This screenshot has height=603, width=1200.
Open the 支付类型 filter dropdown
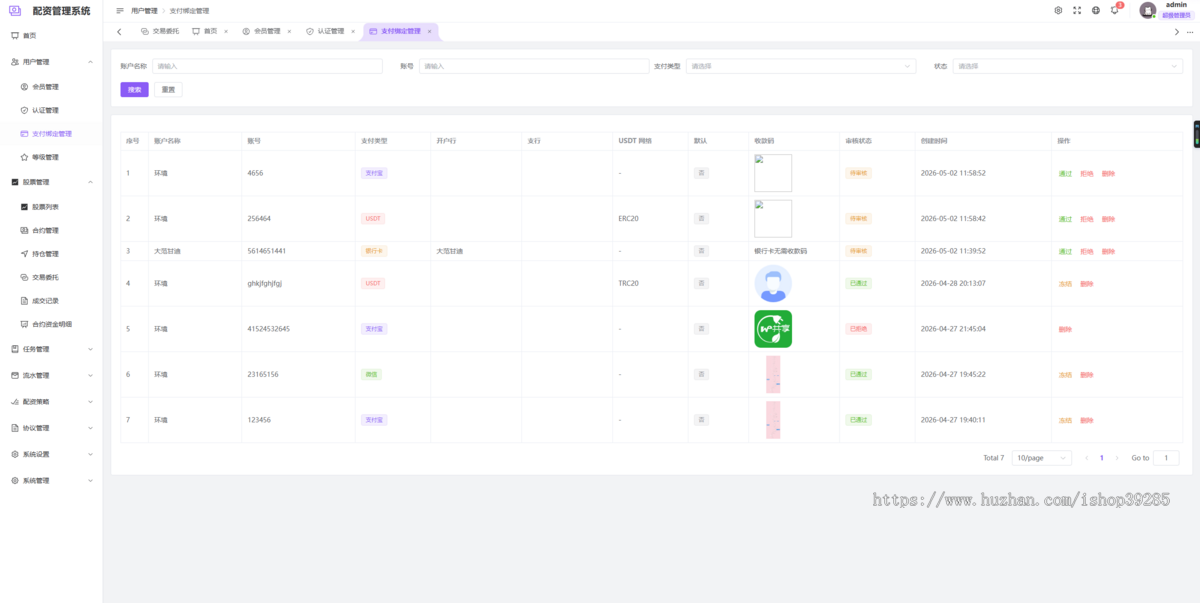800,66
